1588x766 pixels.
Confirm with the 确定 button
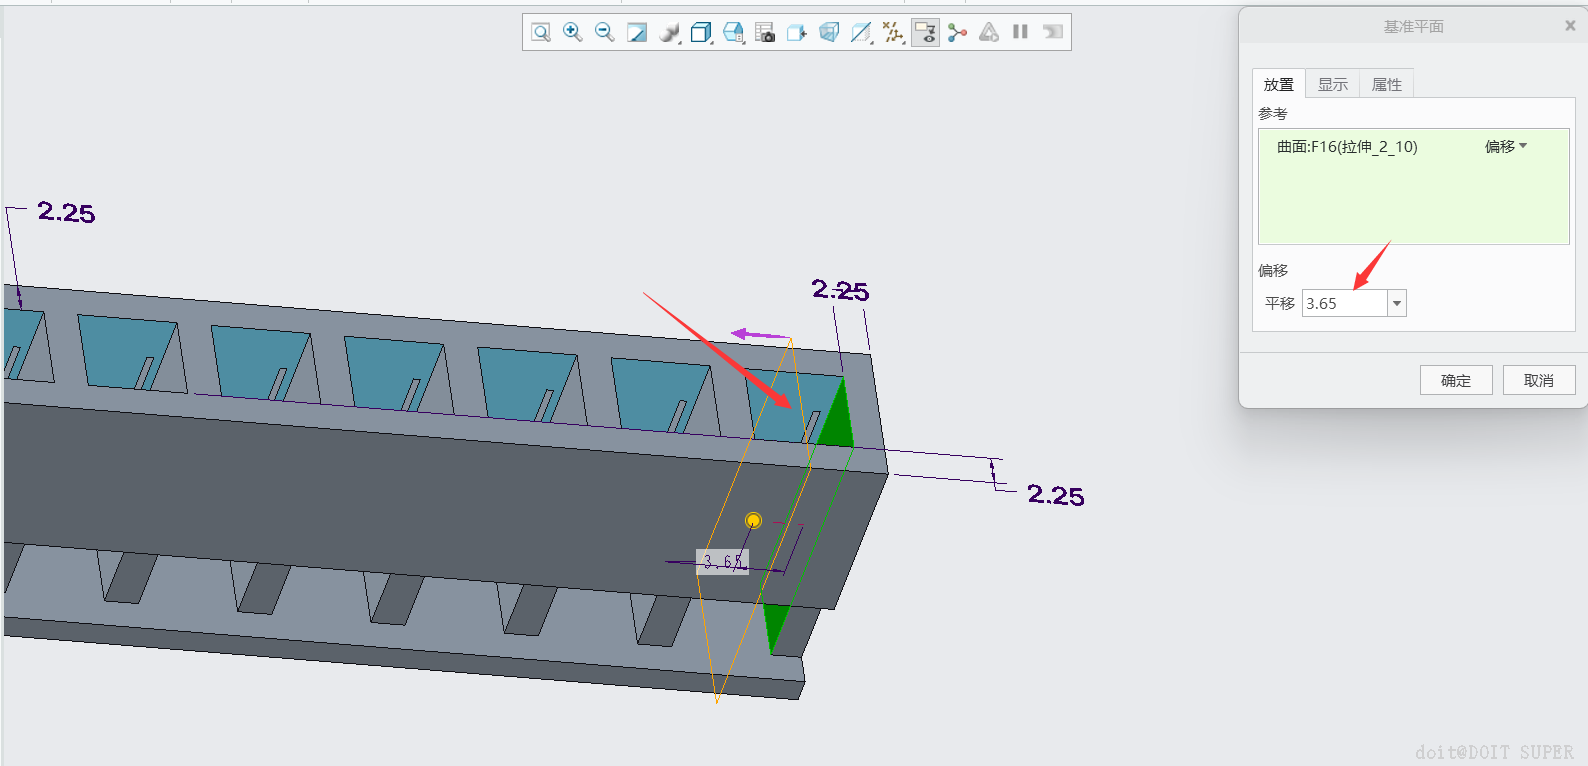coord(1456,380)
